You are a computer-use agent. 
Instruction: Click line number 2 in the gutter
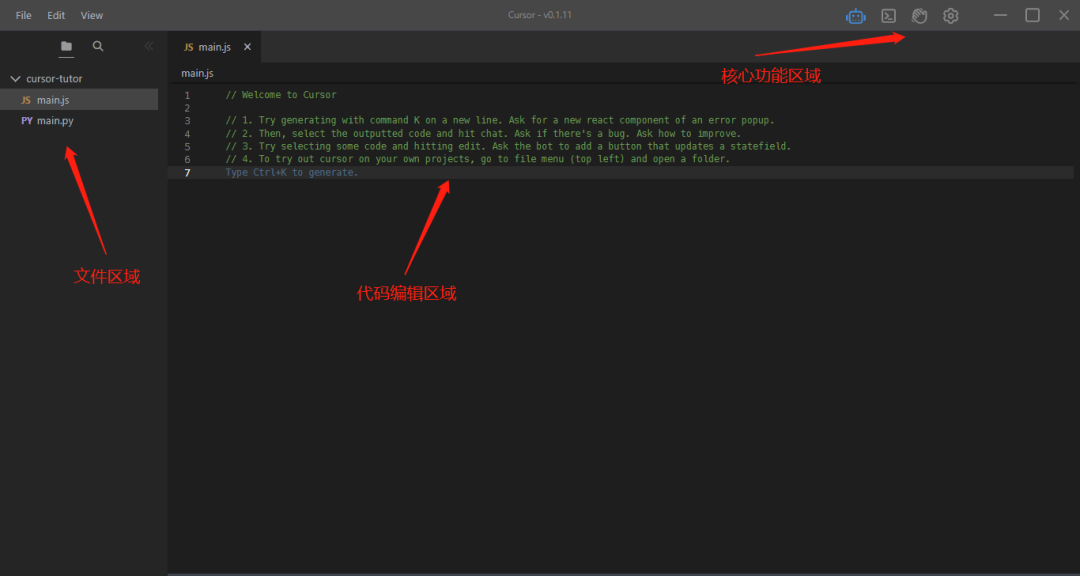point(187,108)
